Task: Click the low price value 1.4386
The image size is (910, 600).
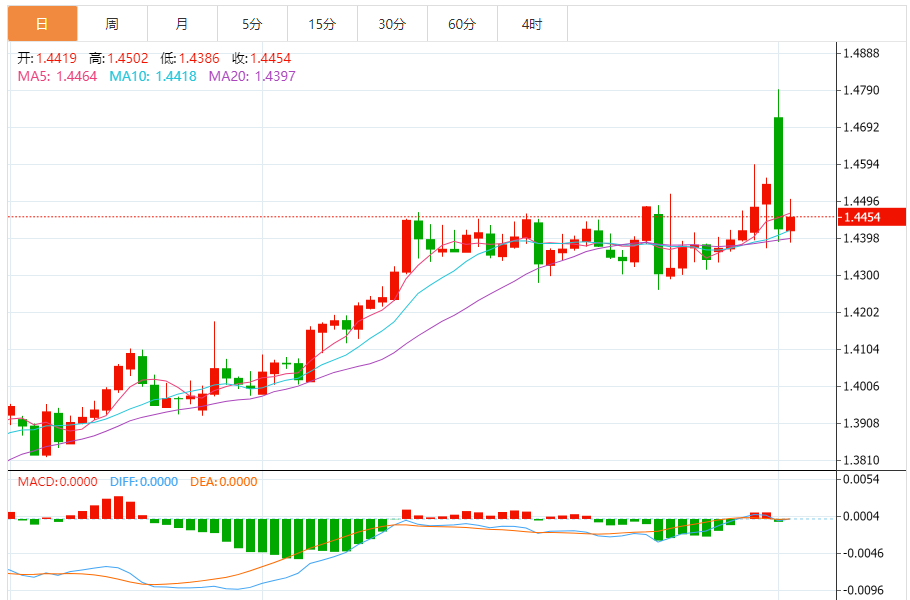Action: coord(199,58)
